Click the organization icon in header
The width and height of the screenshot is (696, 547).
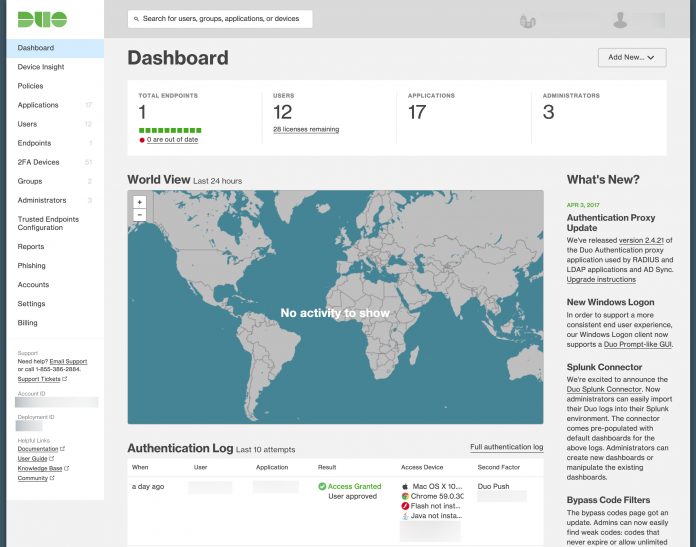click(x=528, y=21)
